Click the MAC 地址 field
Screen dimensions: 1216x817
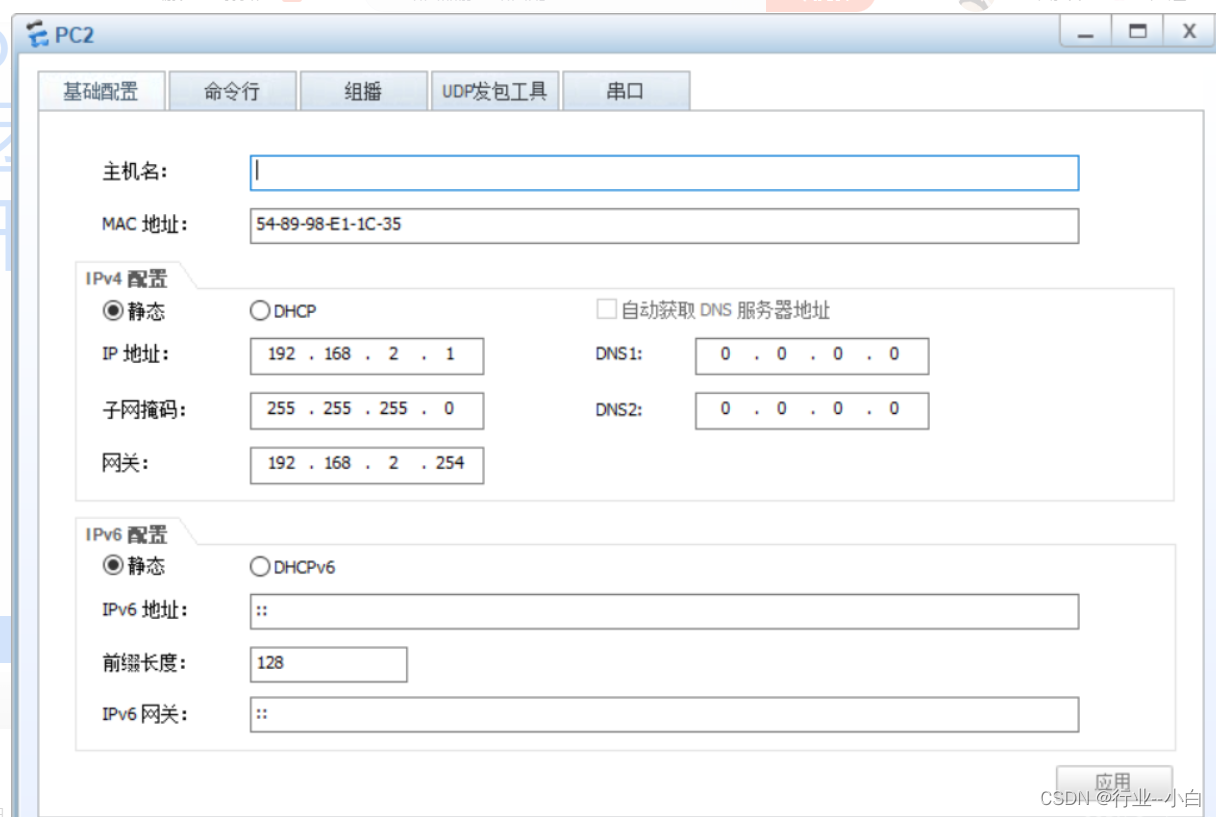tap(664, 225)
